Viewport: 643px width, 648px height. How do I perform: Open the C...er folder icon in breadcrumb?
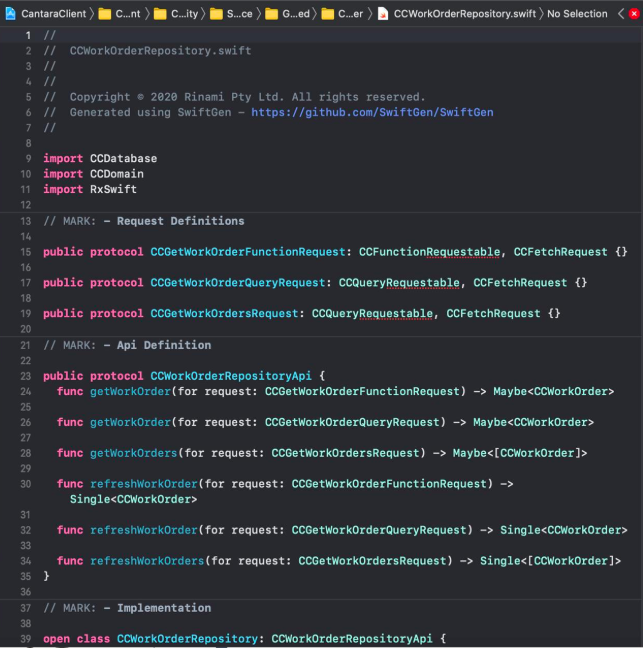click(328, 13)
